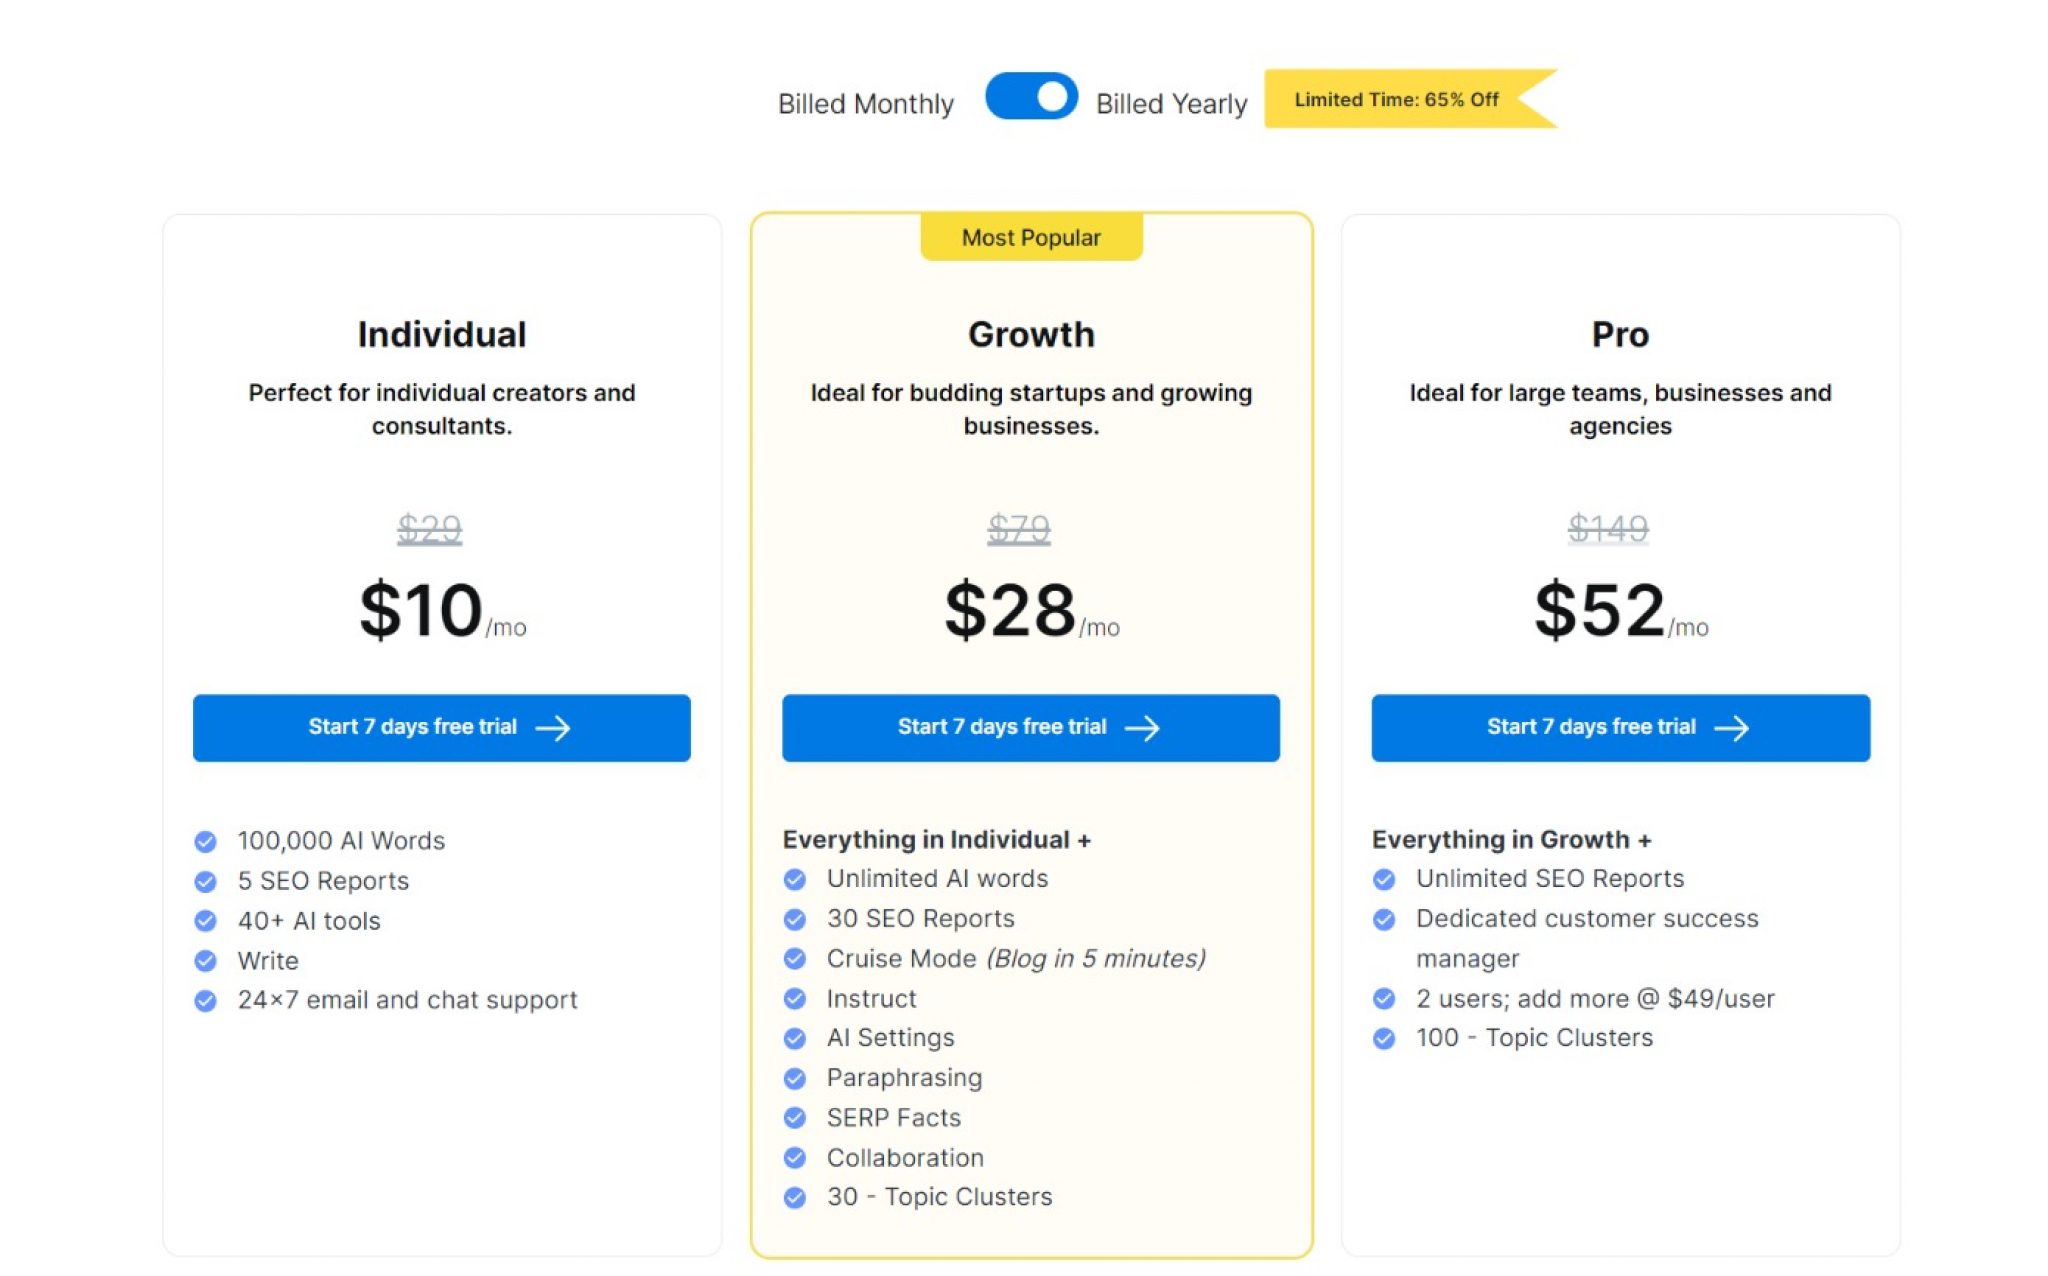Click the Individual plan's $10 price

point(421,610)
